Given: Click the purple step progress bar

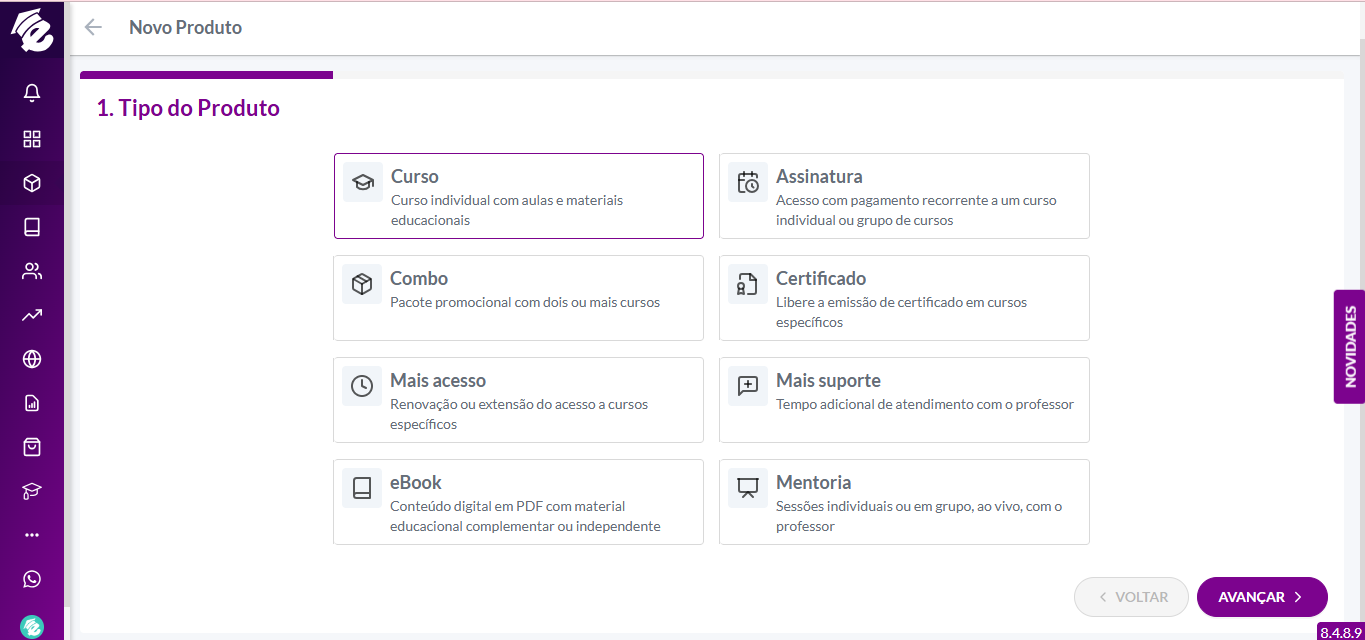Looking at the screenshot, I should pyautogui.click(x=206, y=75).
